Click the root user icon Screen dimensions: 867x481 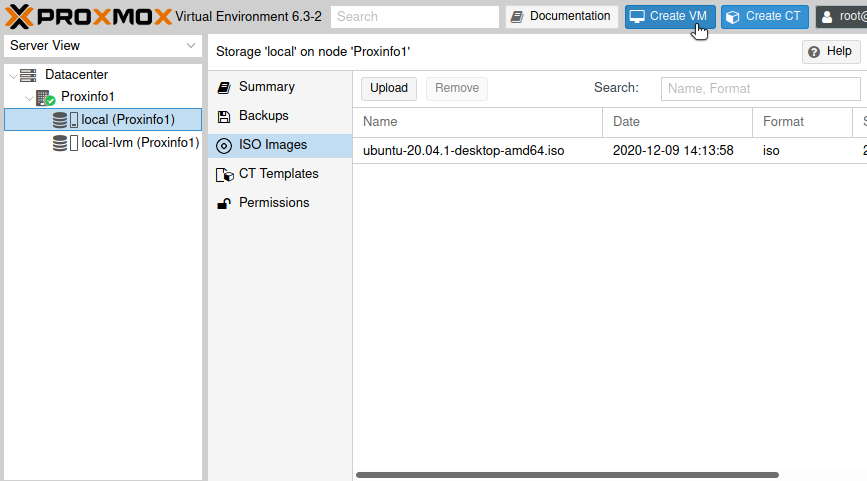coord(827,17)
